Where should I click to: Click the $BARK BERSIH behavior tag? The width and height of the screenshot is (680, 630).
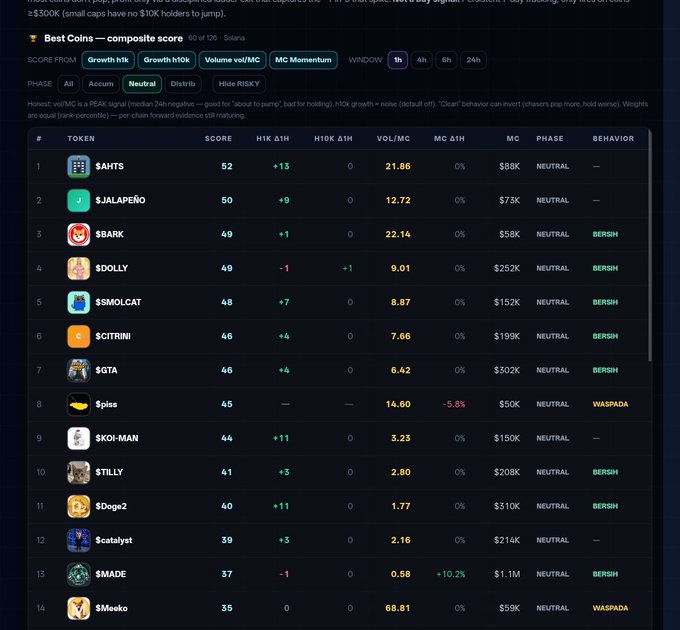[605, 234]
